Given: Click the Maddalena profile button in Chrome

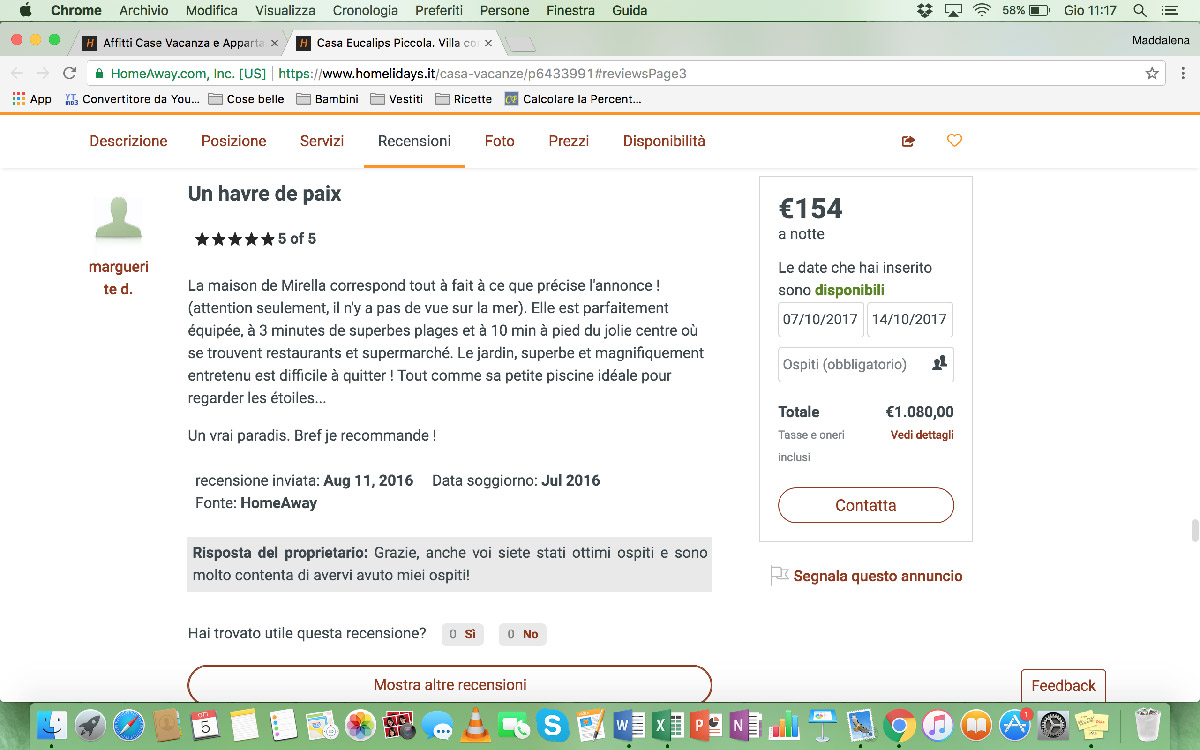Looking at the screenshot, I should [x=1161, y=41].
